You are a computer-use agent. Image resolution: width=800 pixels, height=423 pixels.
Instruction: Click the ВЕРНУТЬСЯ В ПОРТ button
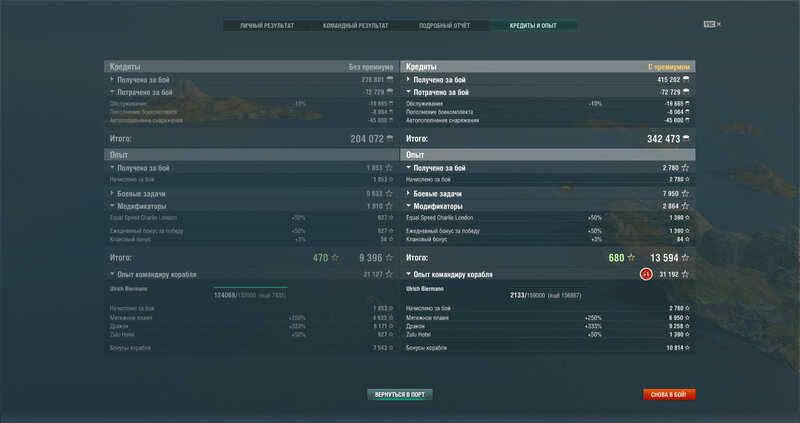pyautogui.click(x=399, y=394)
